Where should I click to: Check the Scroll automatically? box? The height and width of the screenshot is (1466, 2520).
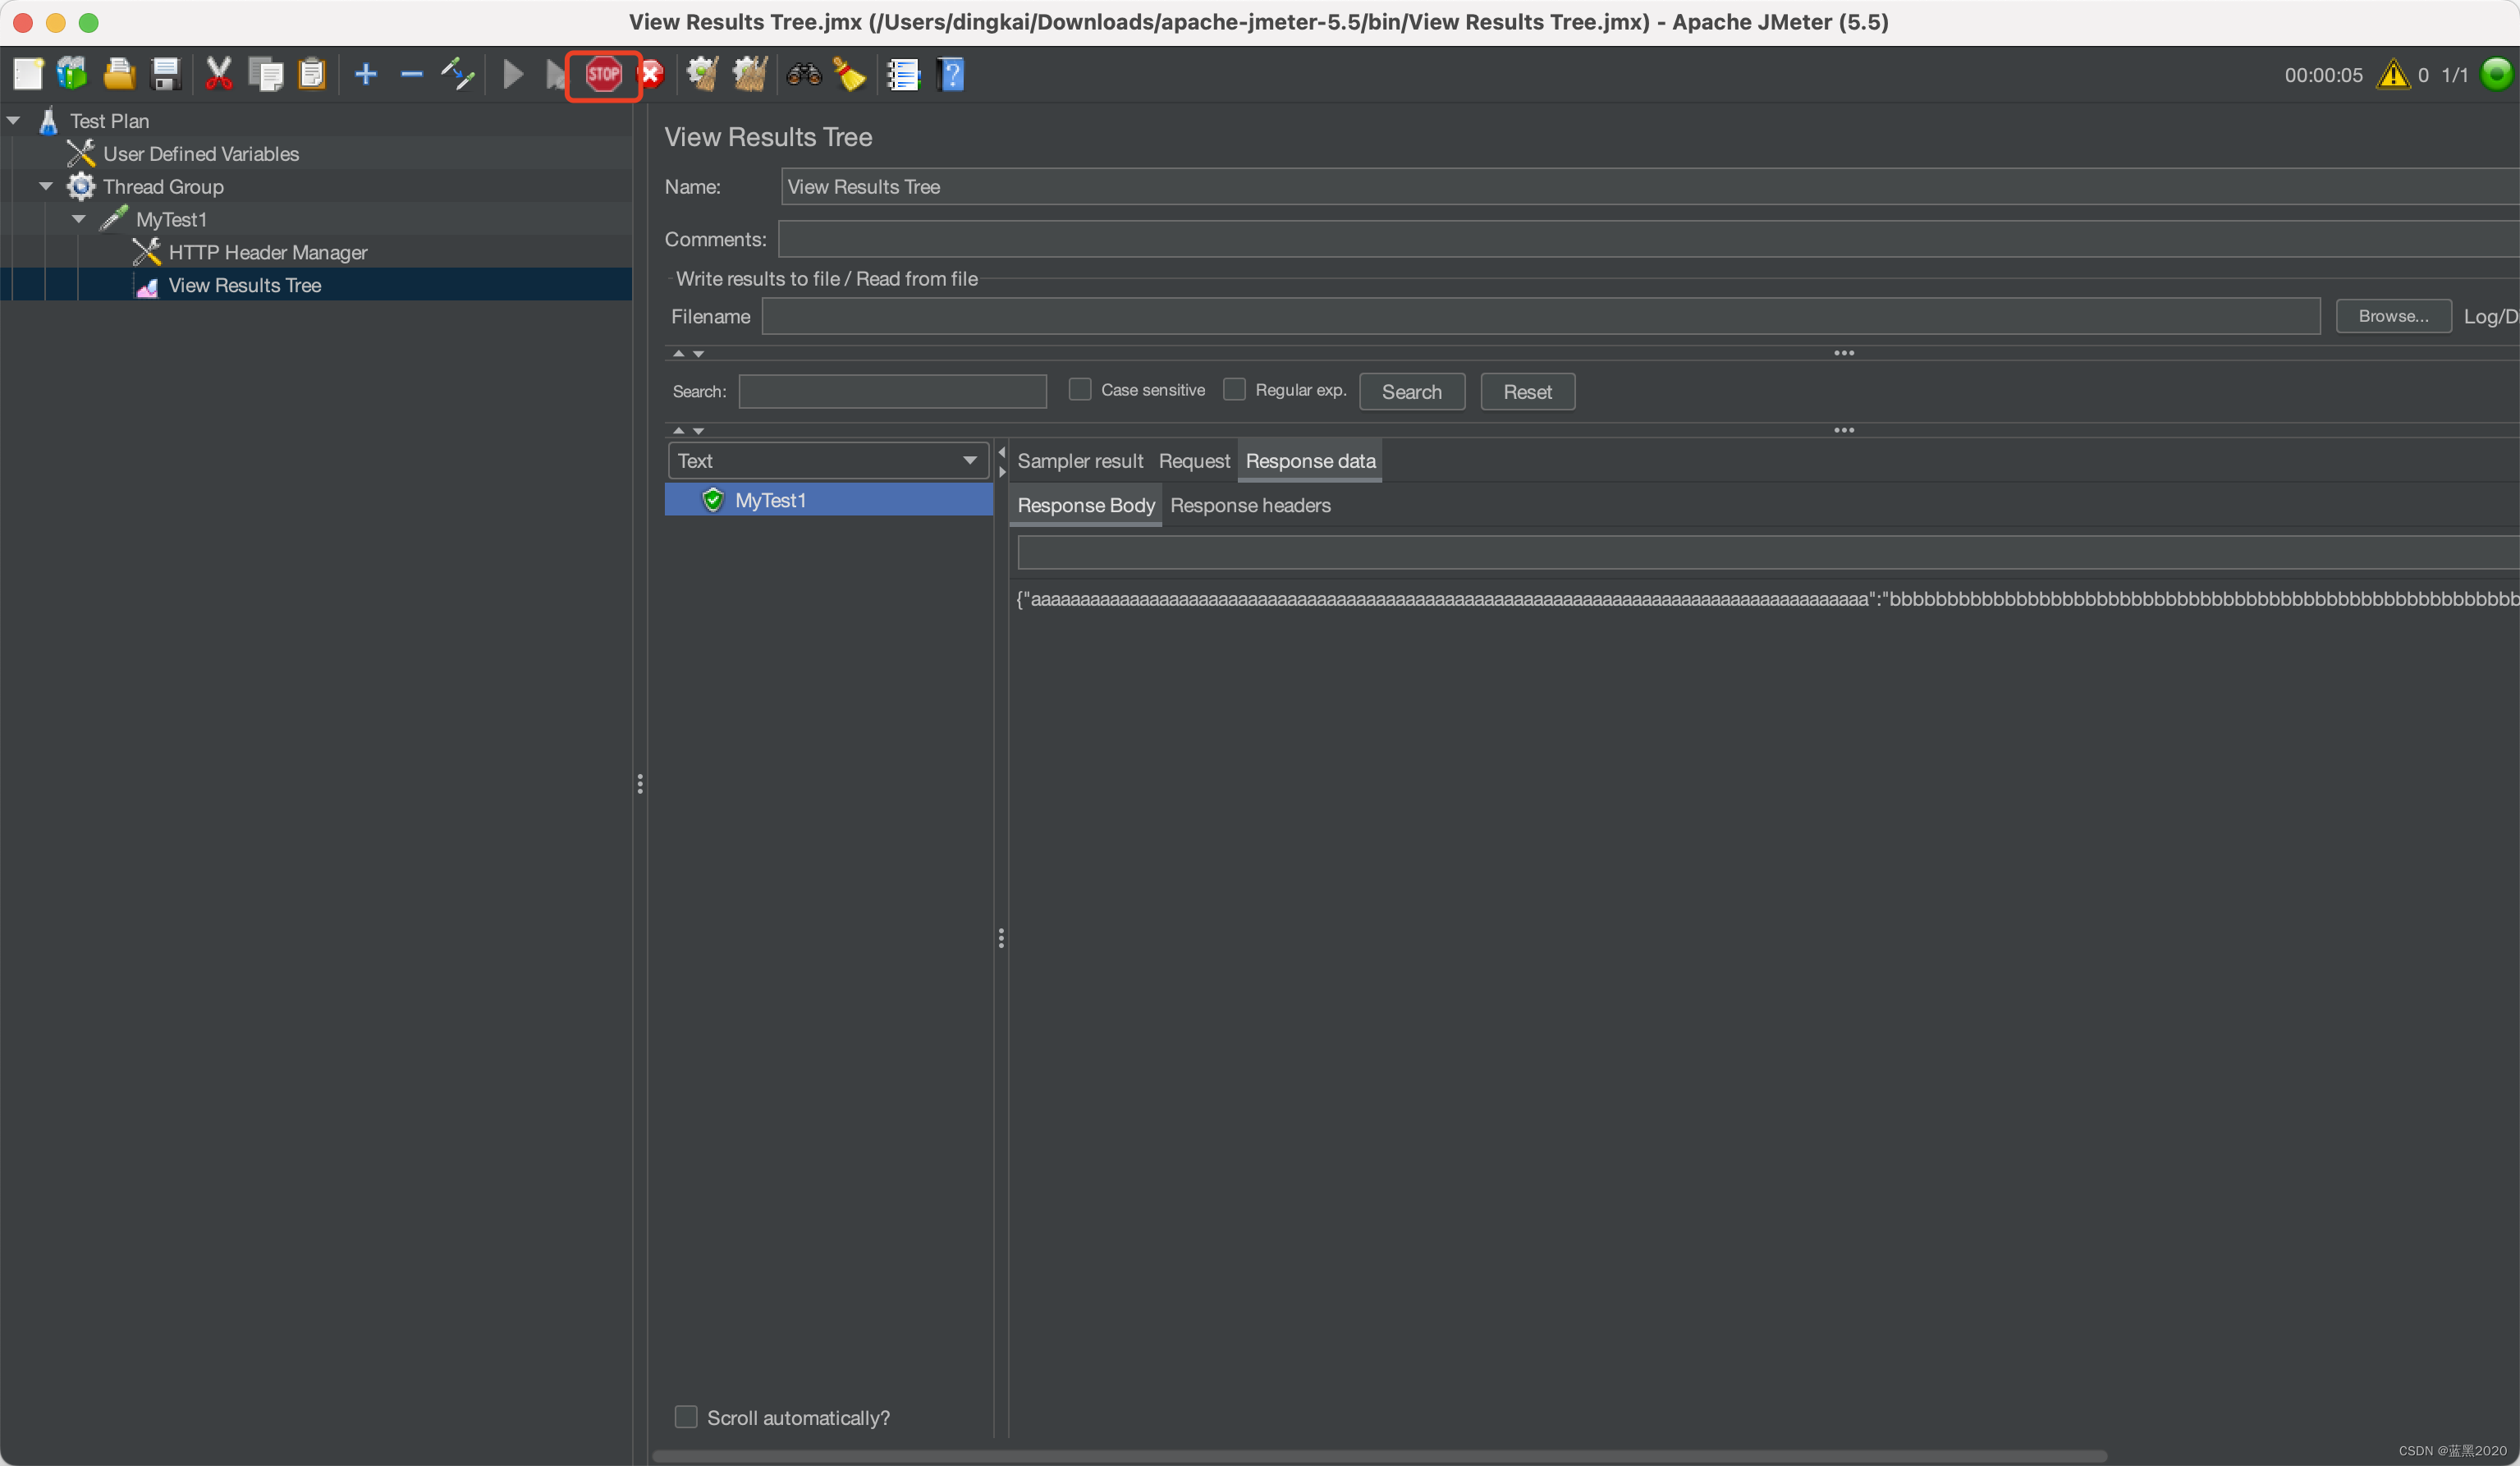click(x=686, y=1416)
